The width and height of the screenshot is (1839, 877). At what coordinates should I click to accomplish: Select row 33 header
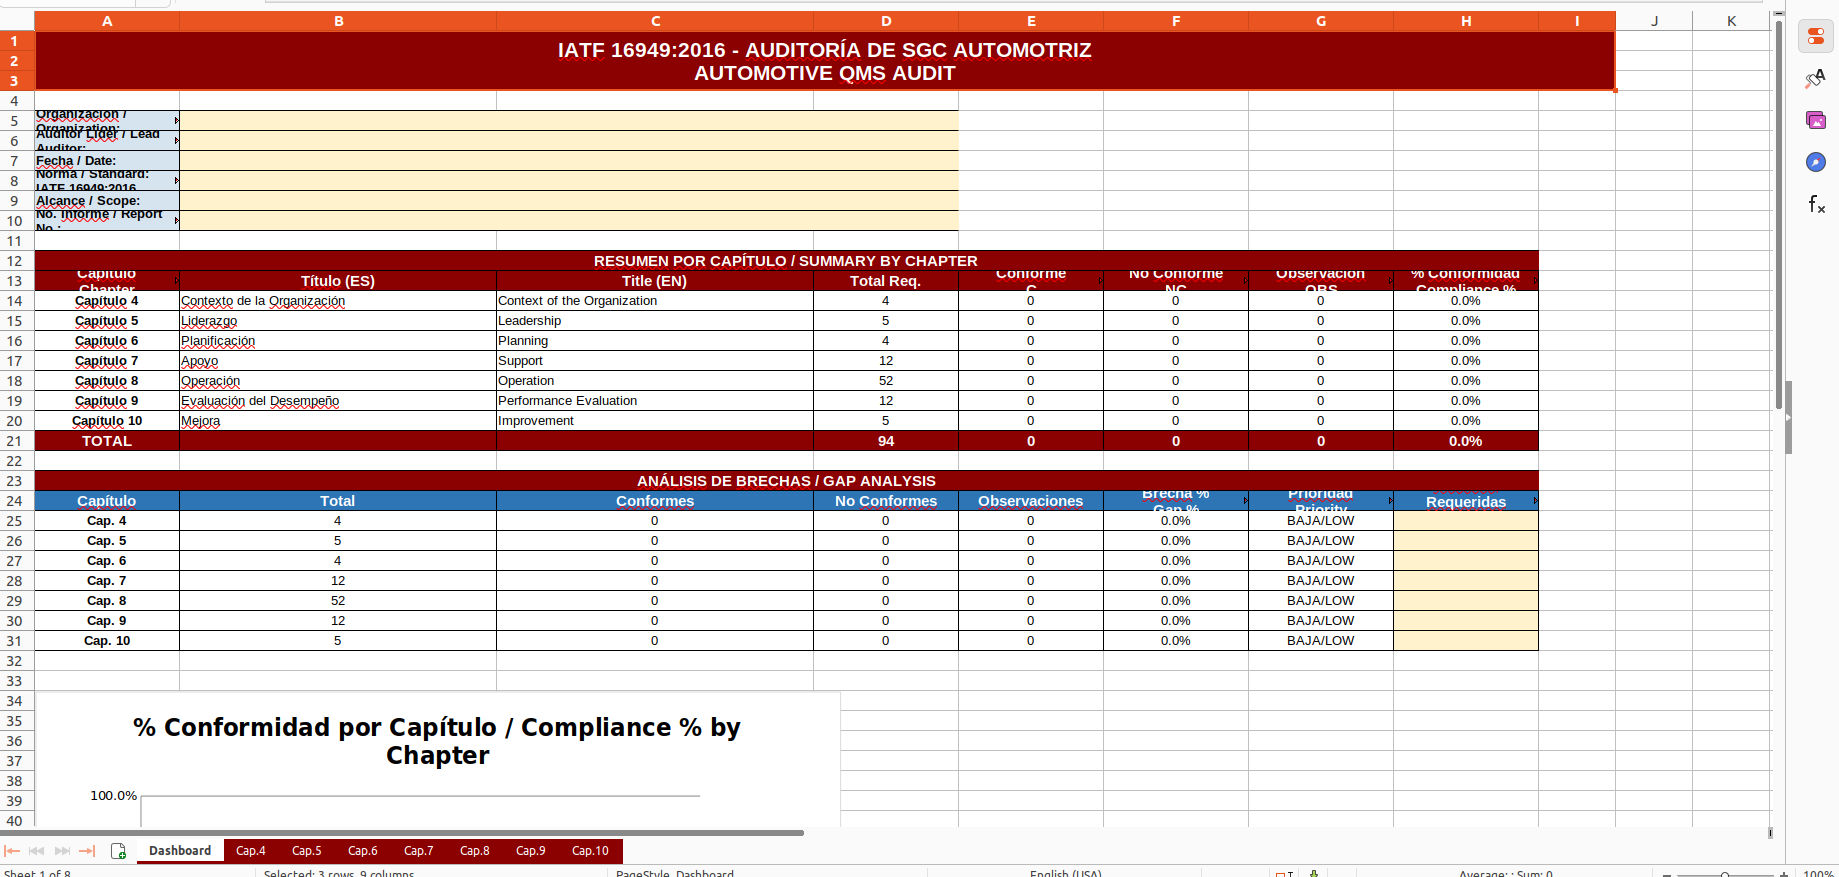[15, 681]
